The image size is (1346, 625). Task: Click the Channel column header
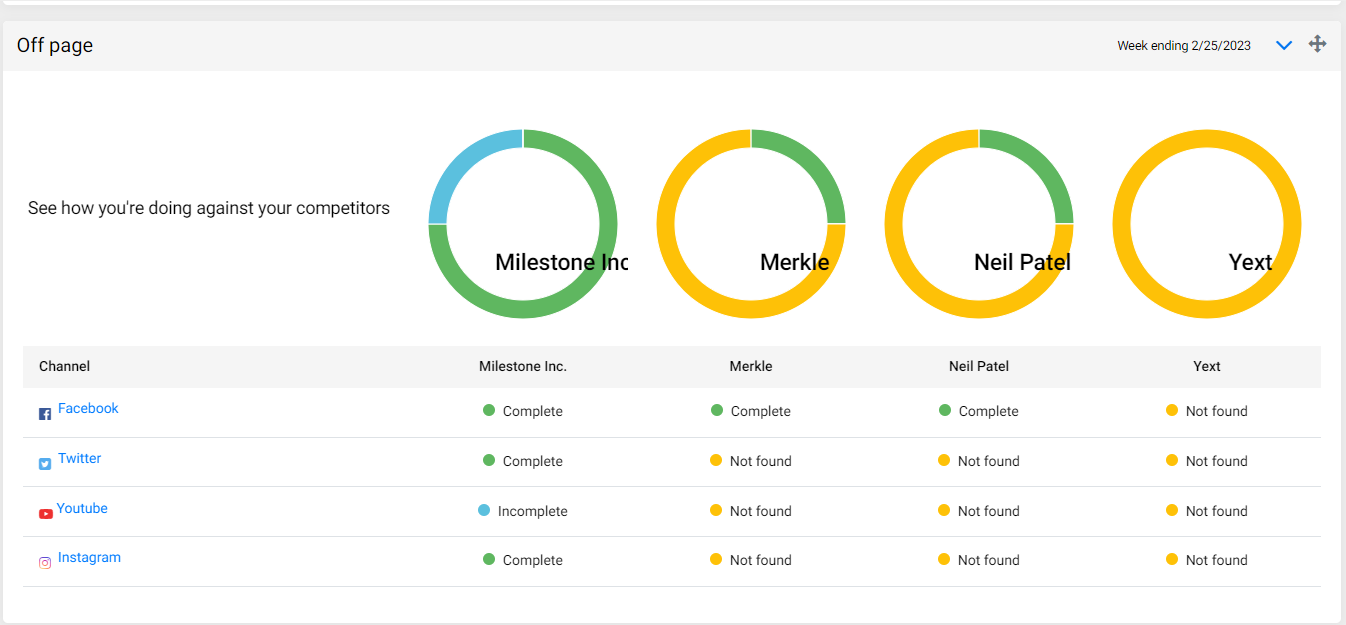click(65, 366)
